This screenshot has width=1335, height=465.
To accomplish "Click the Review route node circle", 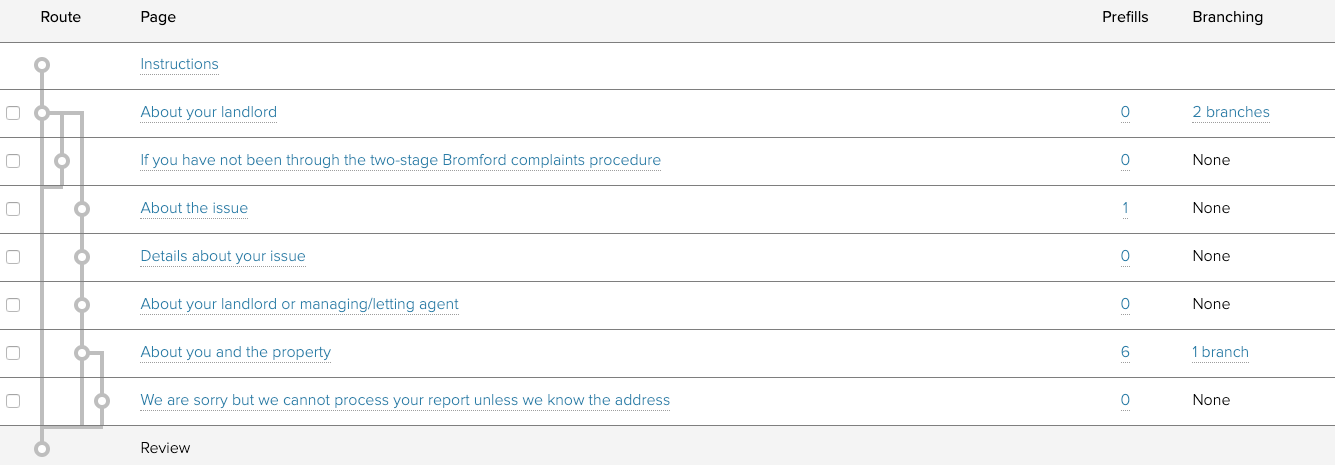I will (41, 448).
